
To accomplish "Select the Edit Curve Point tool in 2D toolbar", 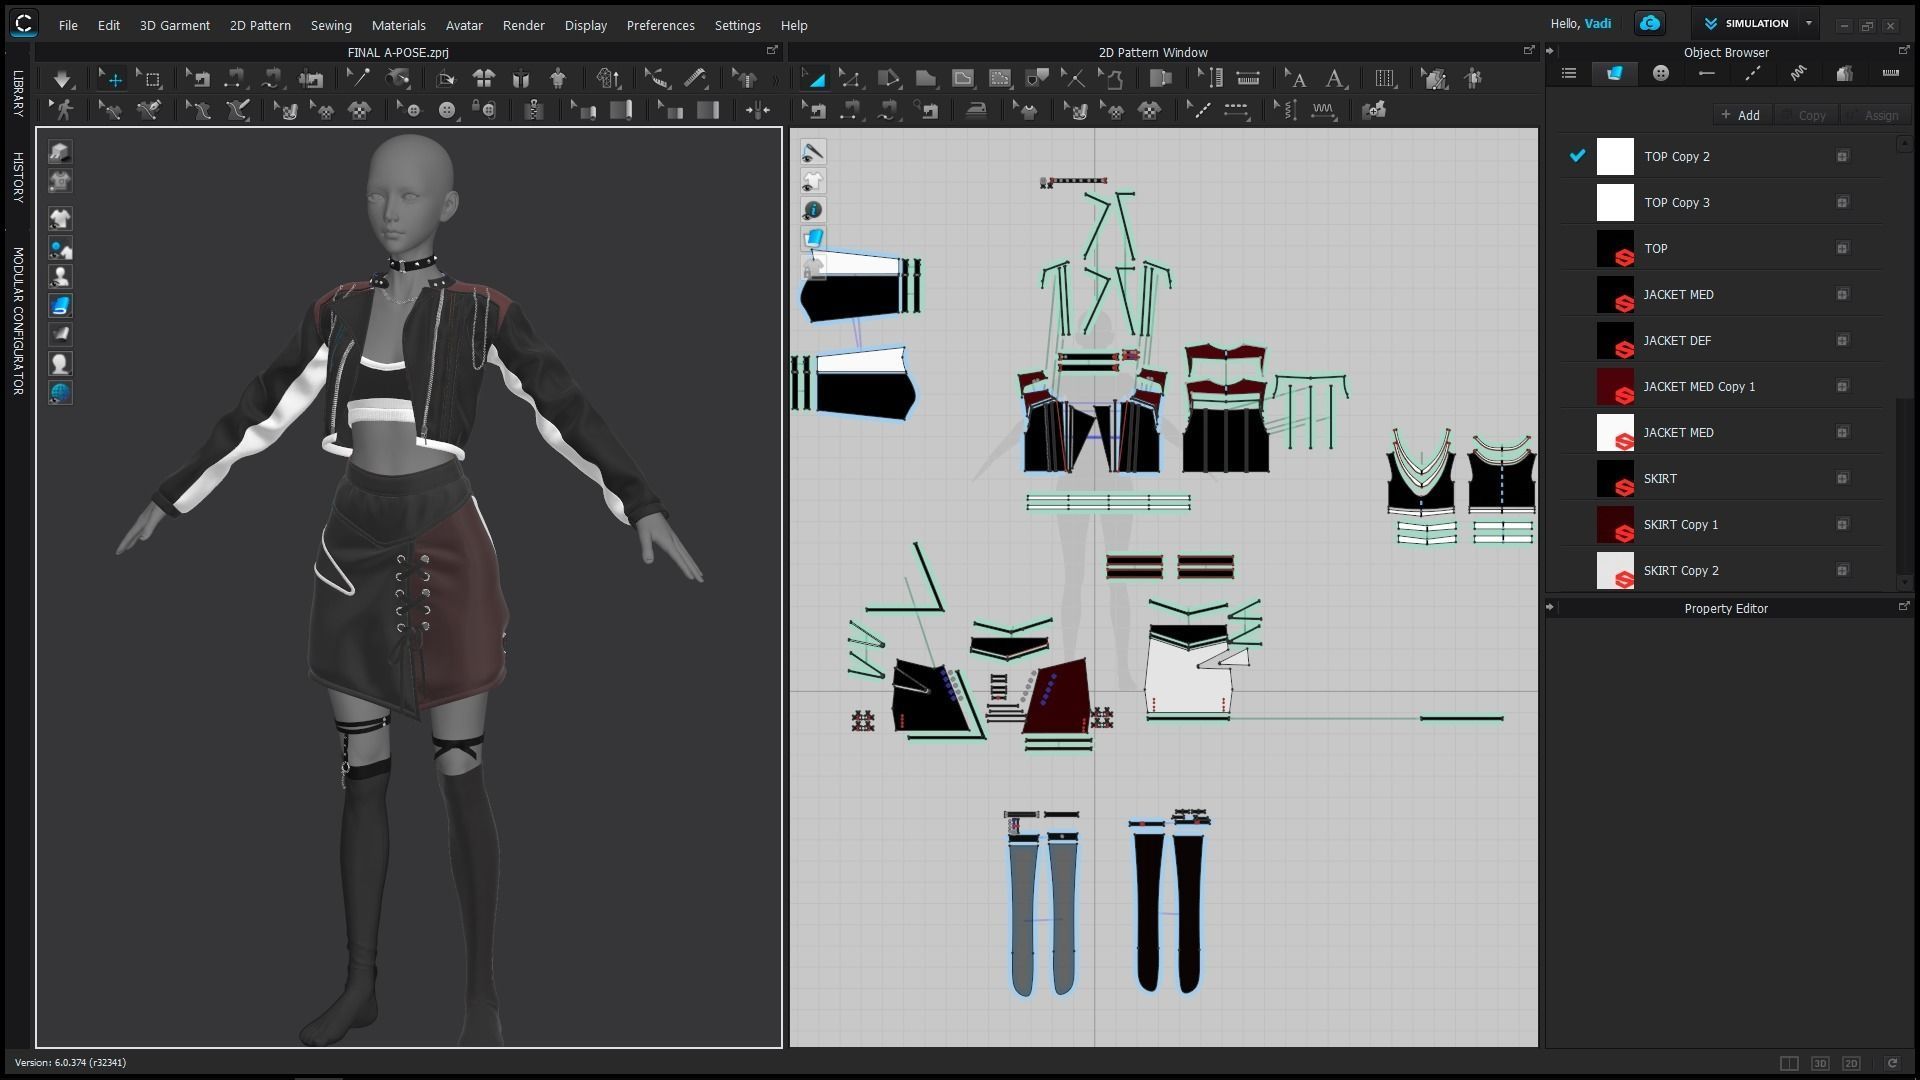I will [x=888, y=78].
